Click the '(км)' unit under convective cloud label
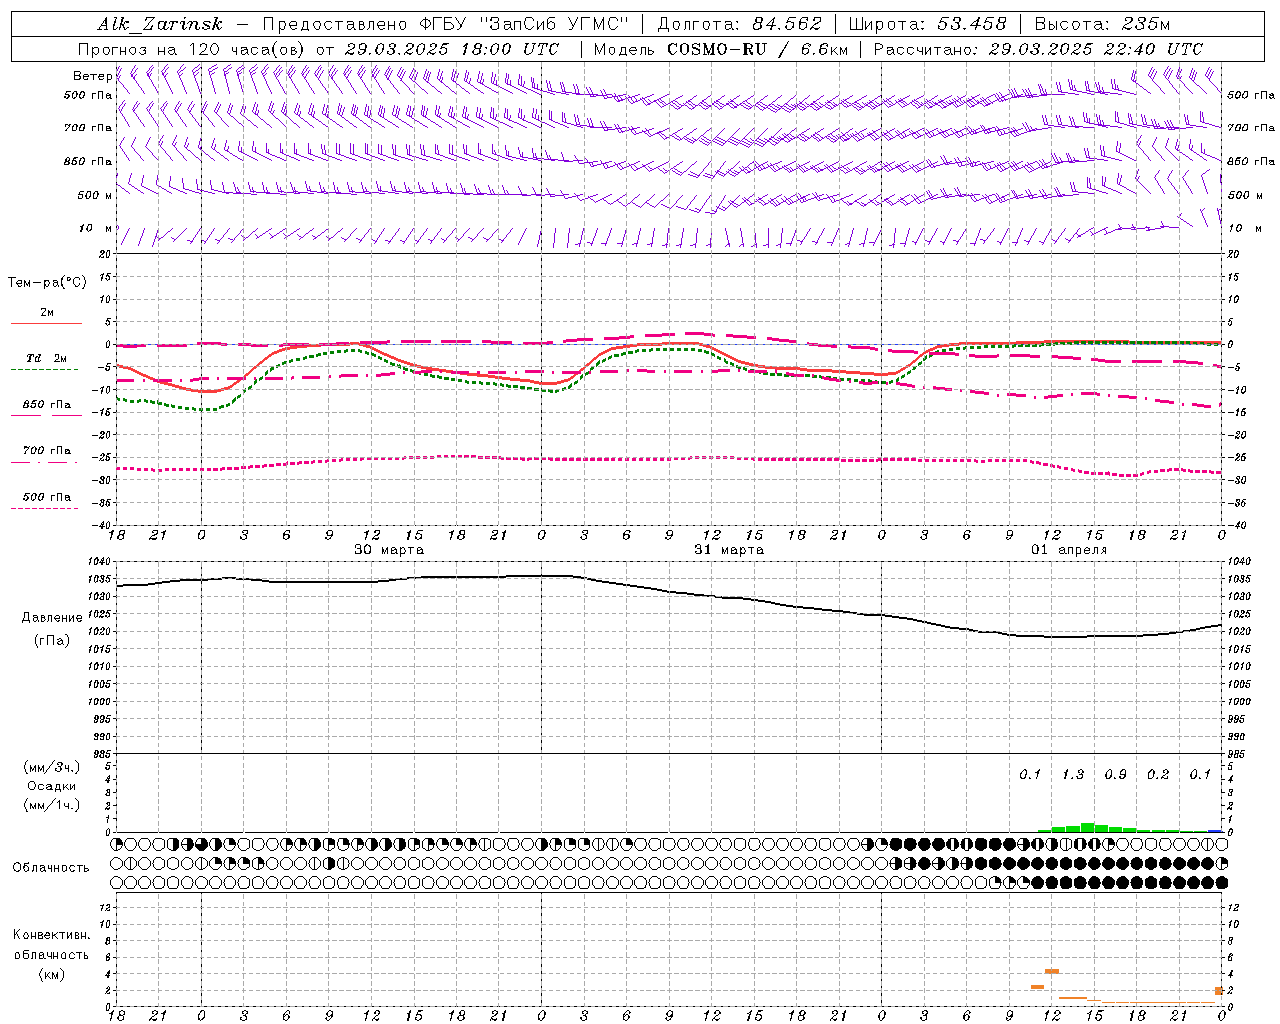Viewport: 1280px width, 1024px height. pos(52,974)
